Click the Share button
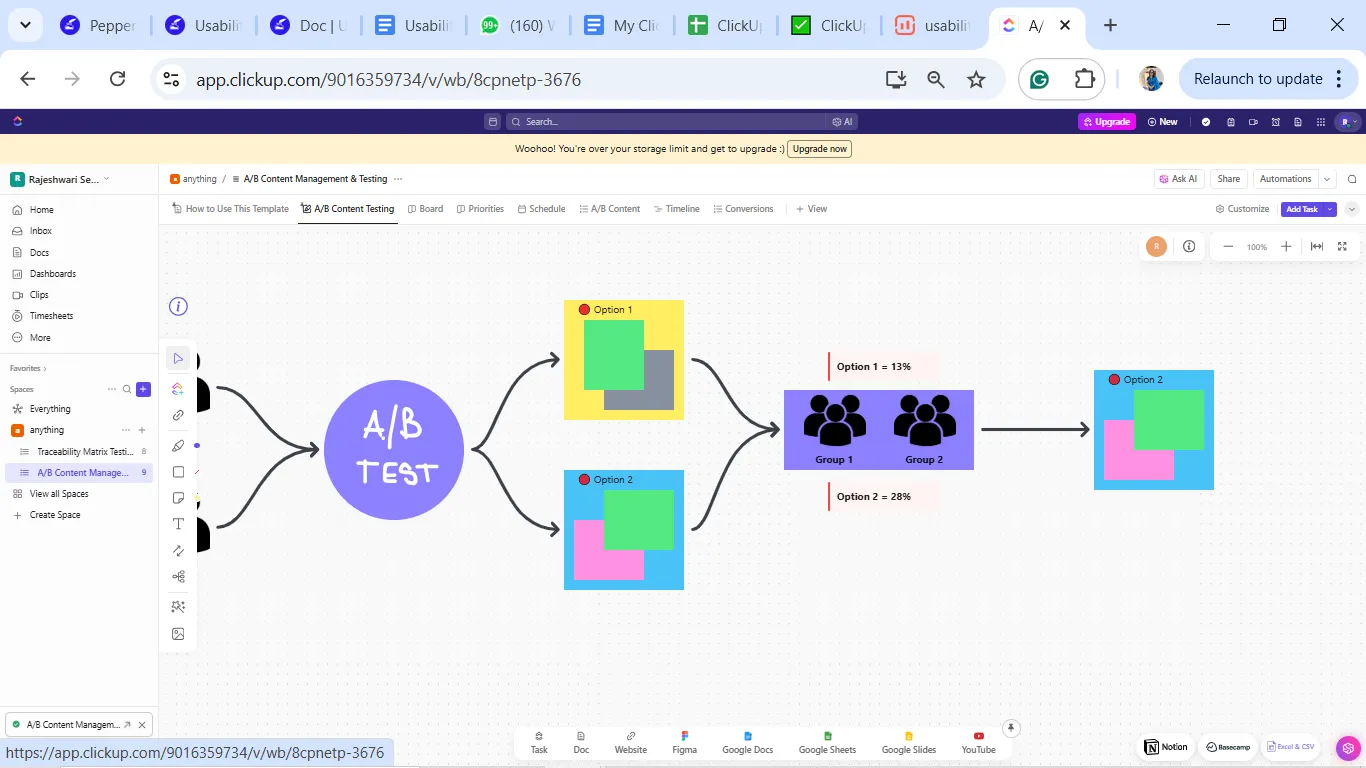1366x768 pixels. point(1229,179)
